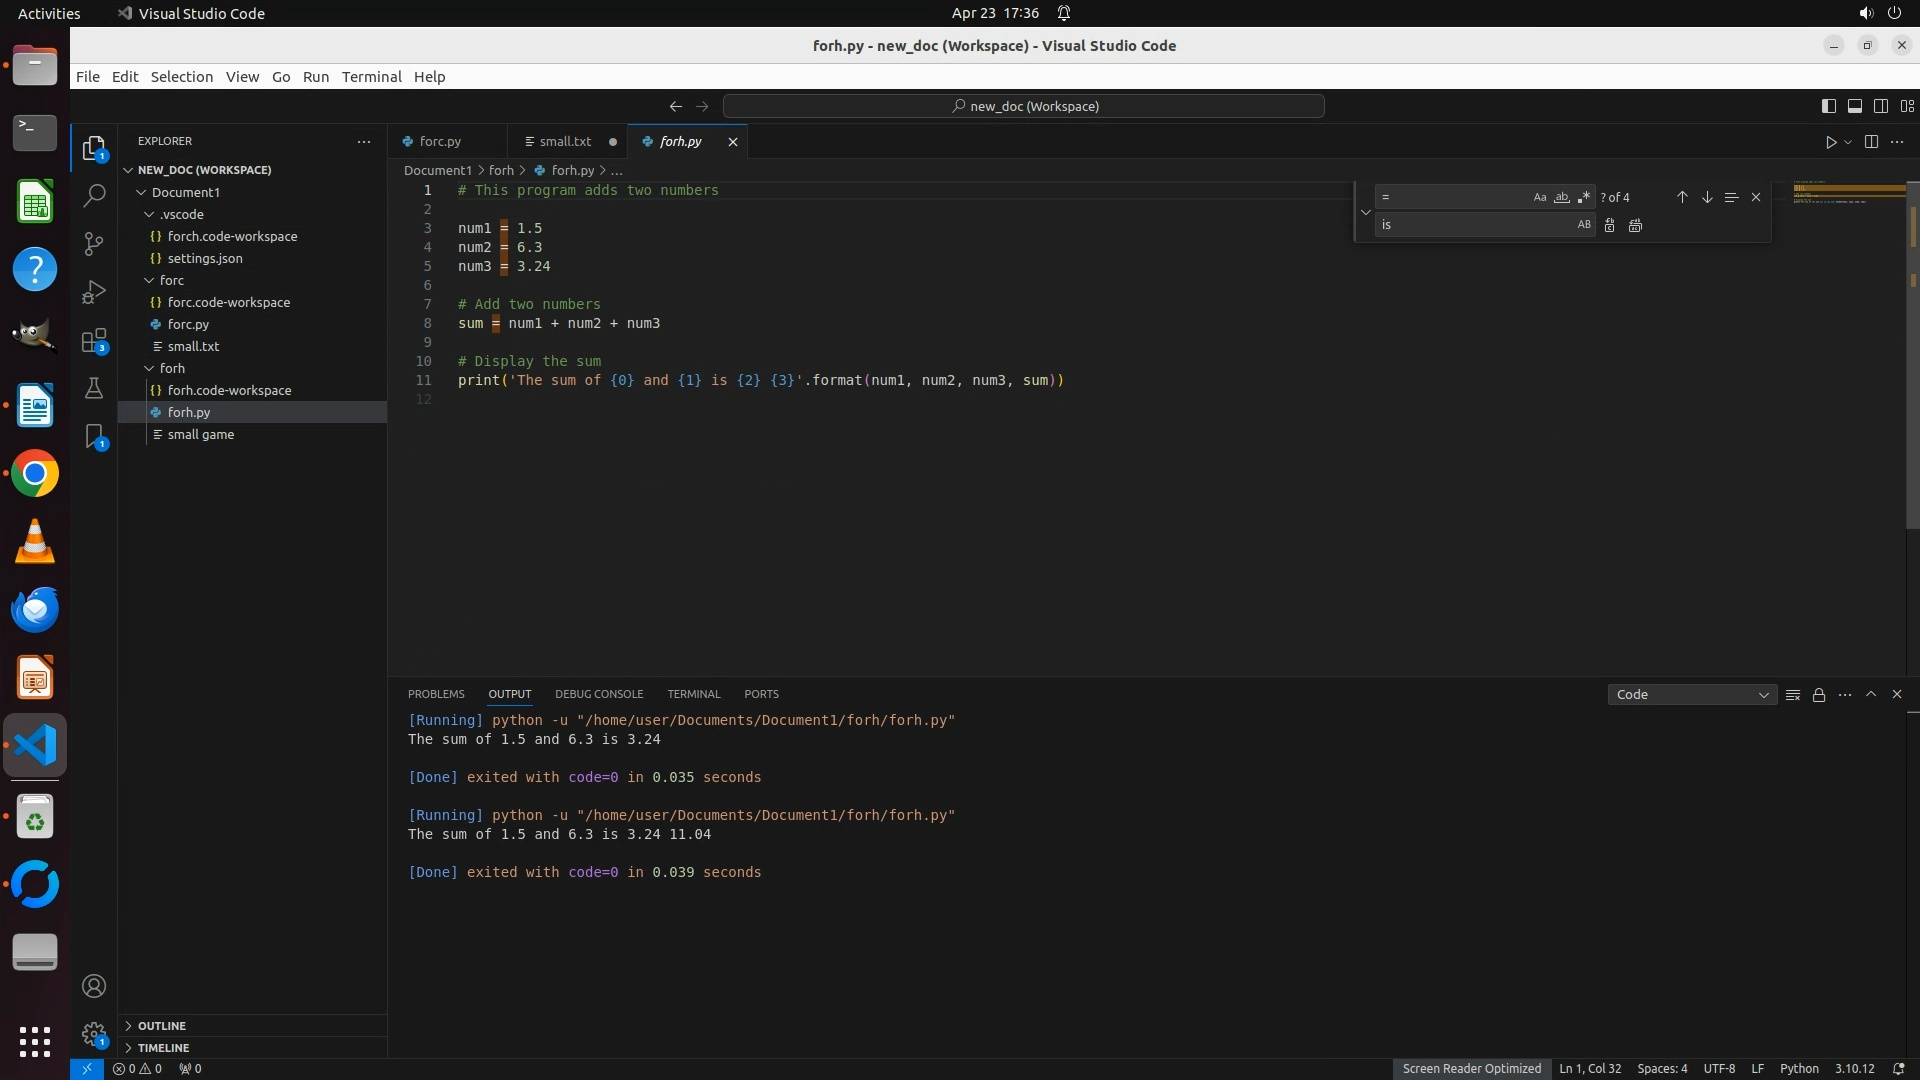The image size is (1920, 1080).
Task: Split the editor to the right
Action: pos(1871,142)
